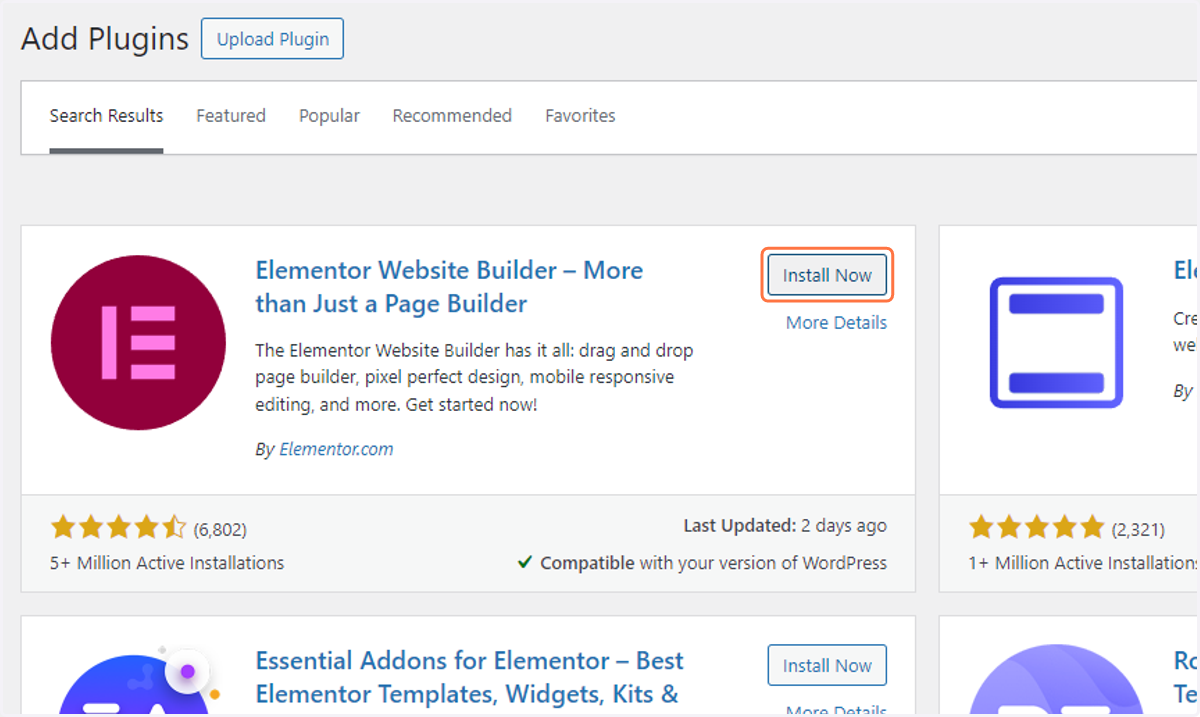Open the Elementor Website Builder title link
The height and width of the screenshot is (717, 1200).
click(449, 286)
